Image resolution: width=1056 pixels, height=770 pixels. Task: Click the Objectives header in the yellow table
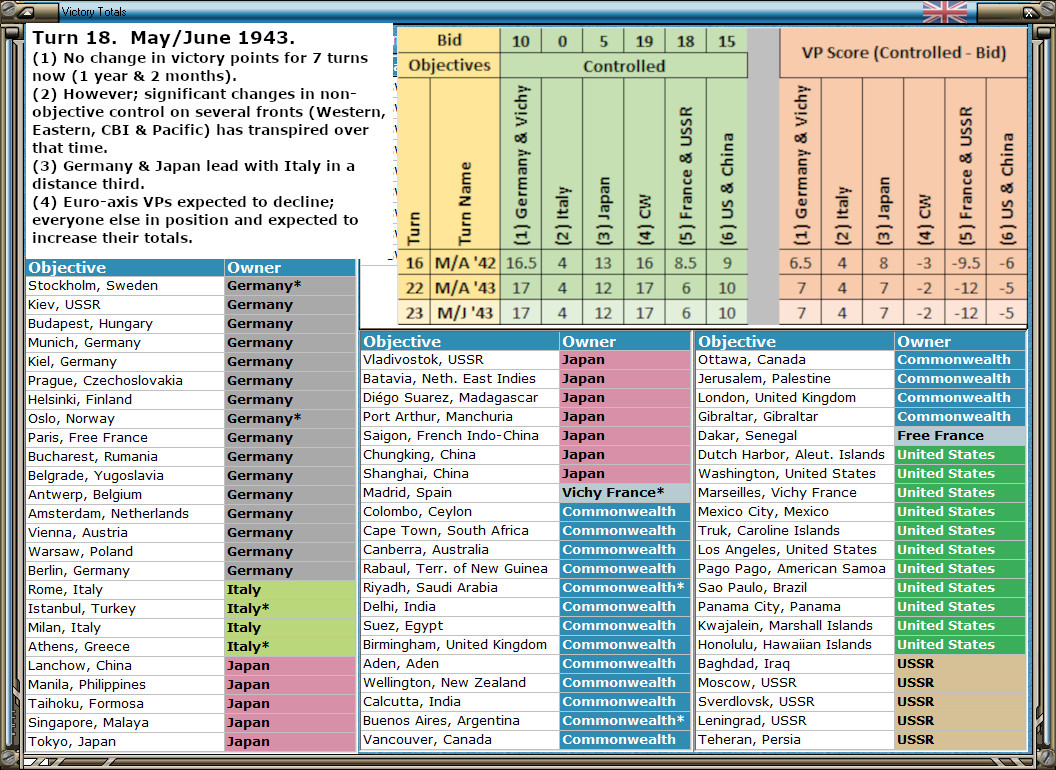(449, 65)
